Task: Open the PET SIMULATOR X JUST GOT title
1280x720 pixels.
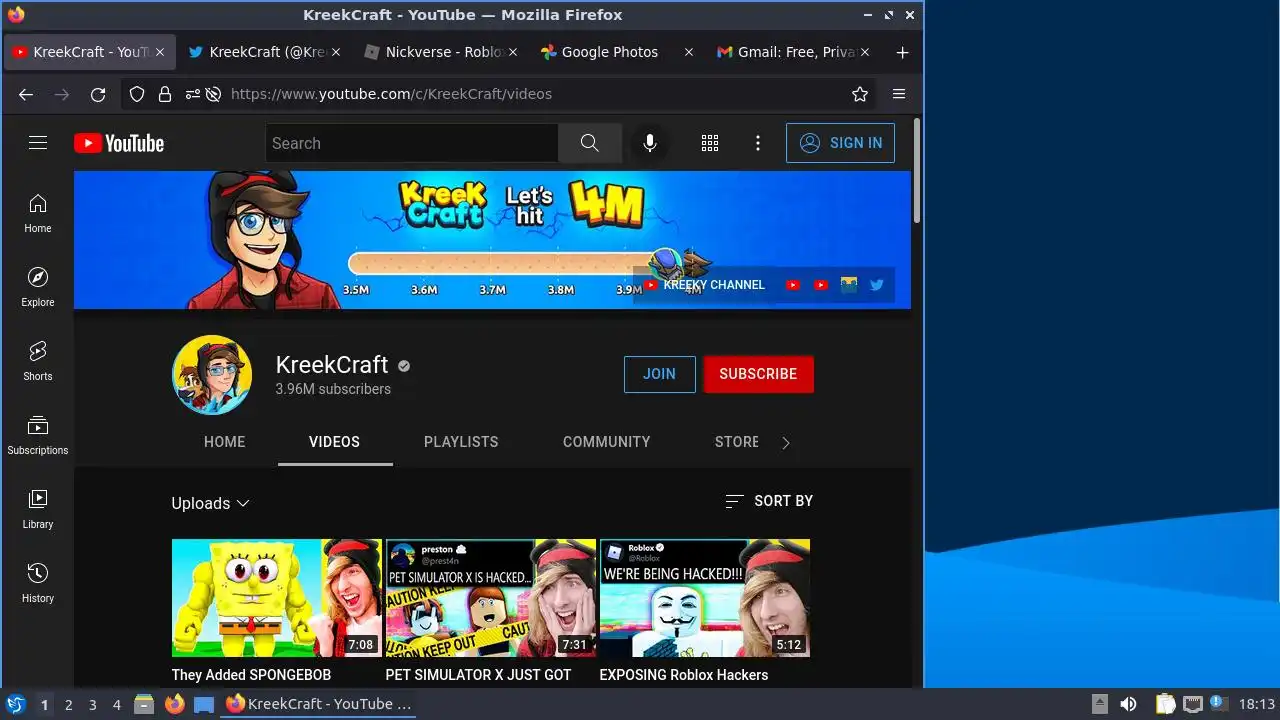Action: [x=478, y=675]
